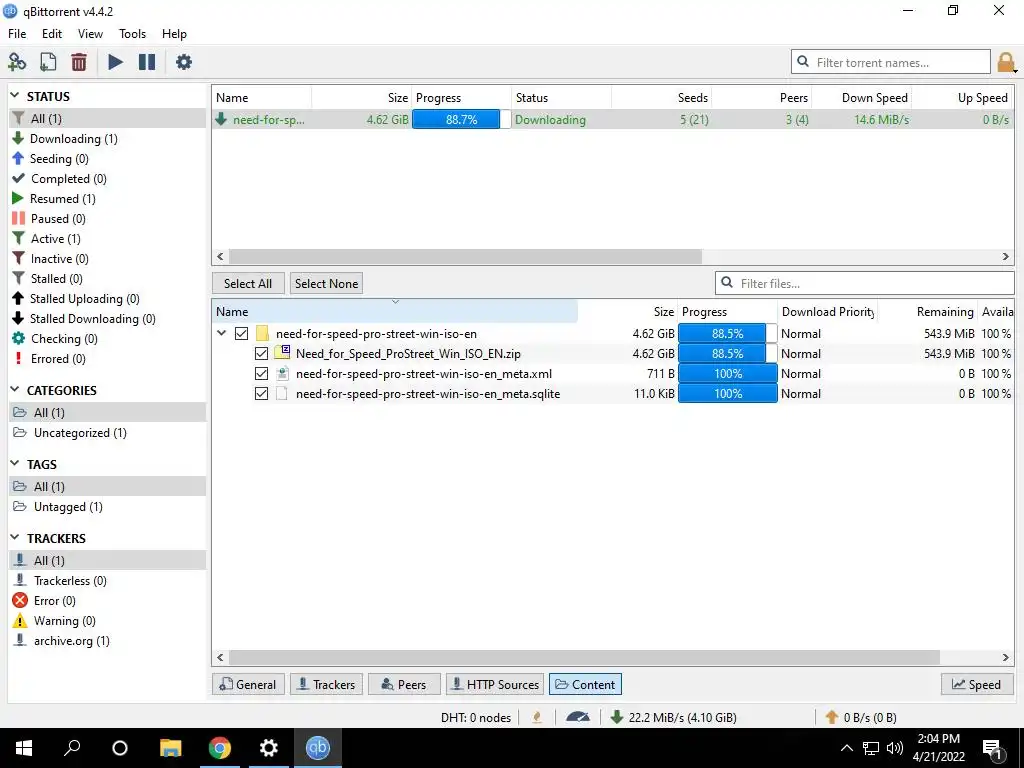Screen dimensions: 1024x768
Task: Switch to the Peers tab
Action: coord(404,684)
